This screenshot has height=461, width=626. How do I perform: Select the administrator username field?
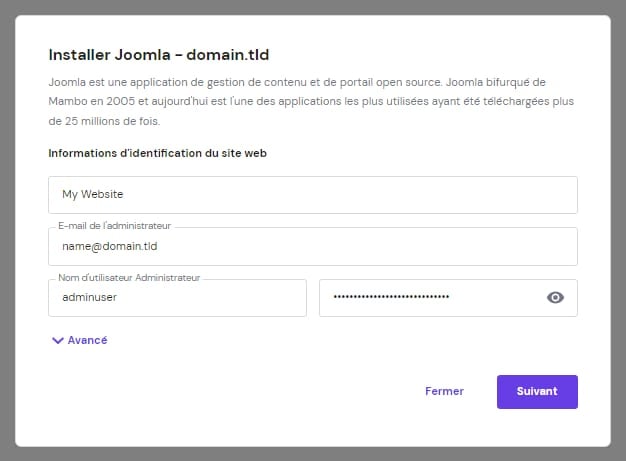coord(177,297)
